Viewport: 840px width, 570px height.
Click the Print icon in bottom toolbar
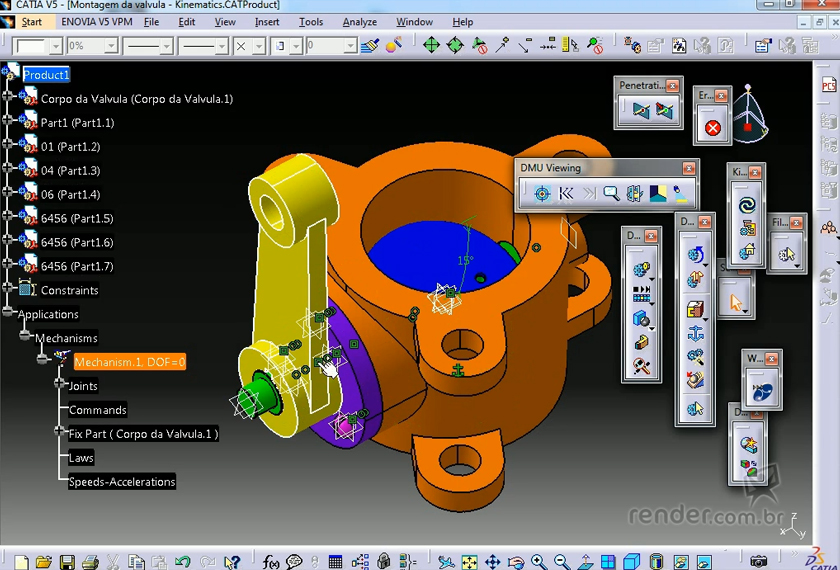(x=90, y=562)
